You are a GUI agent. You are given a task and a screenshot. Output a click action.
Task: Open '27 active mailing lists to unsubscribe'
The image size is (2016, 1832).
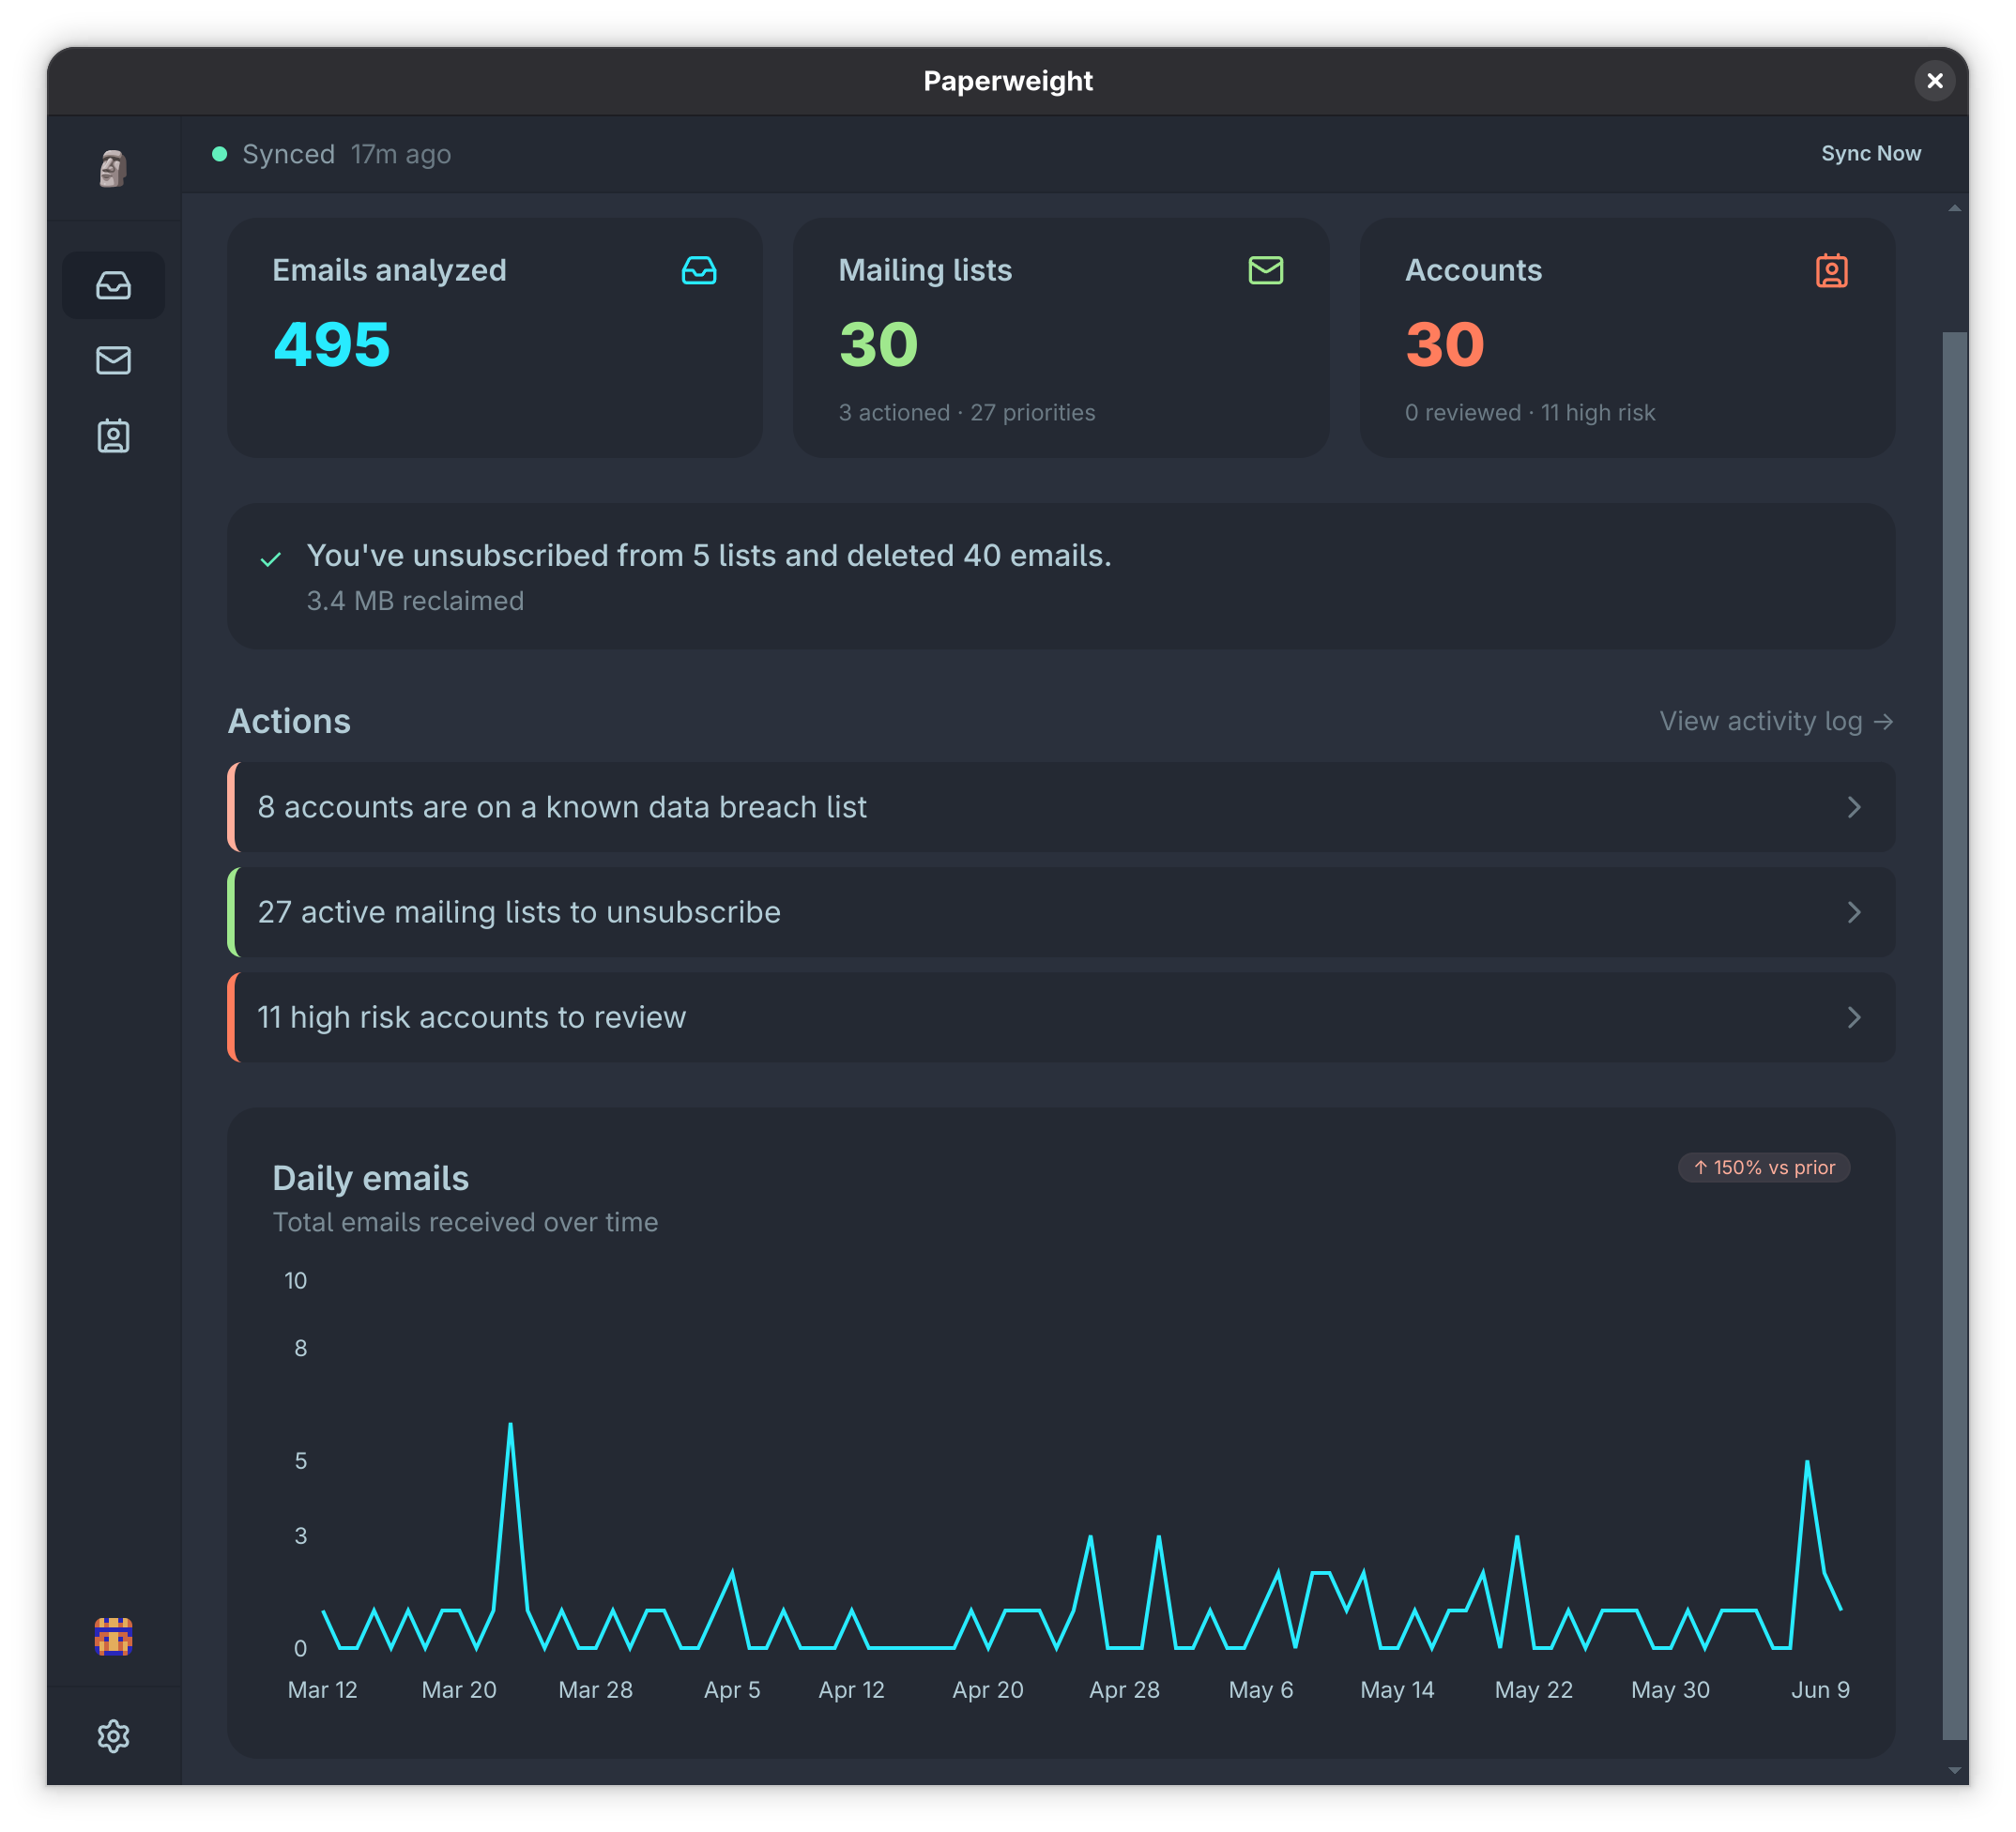point(1061,912)
